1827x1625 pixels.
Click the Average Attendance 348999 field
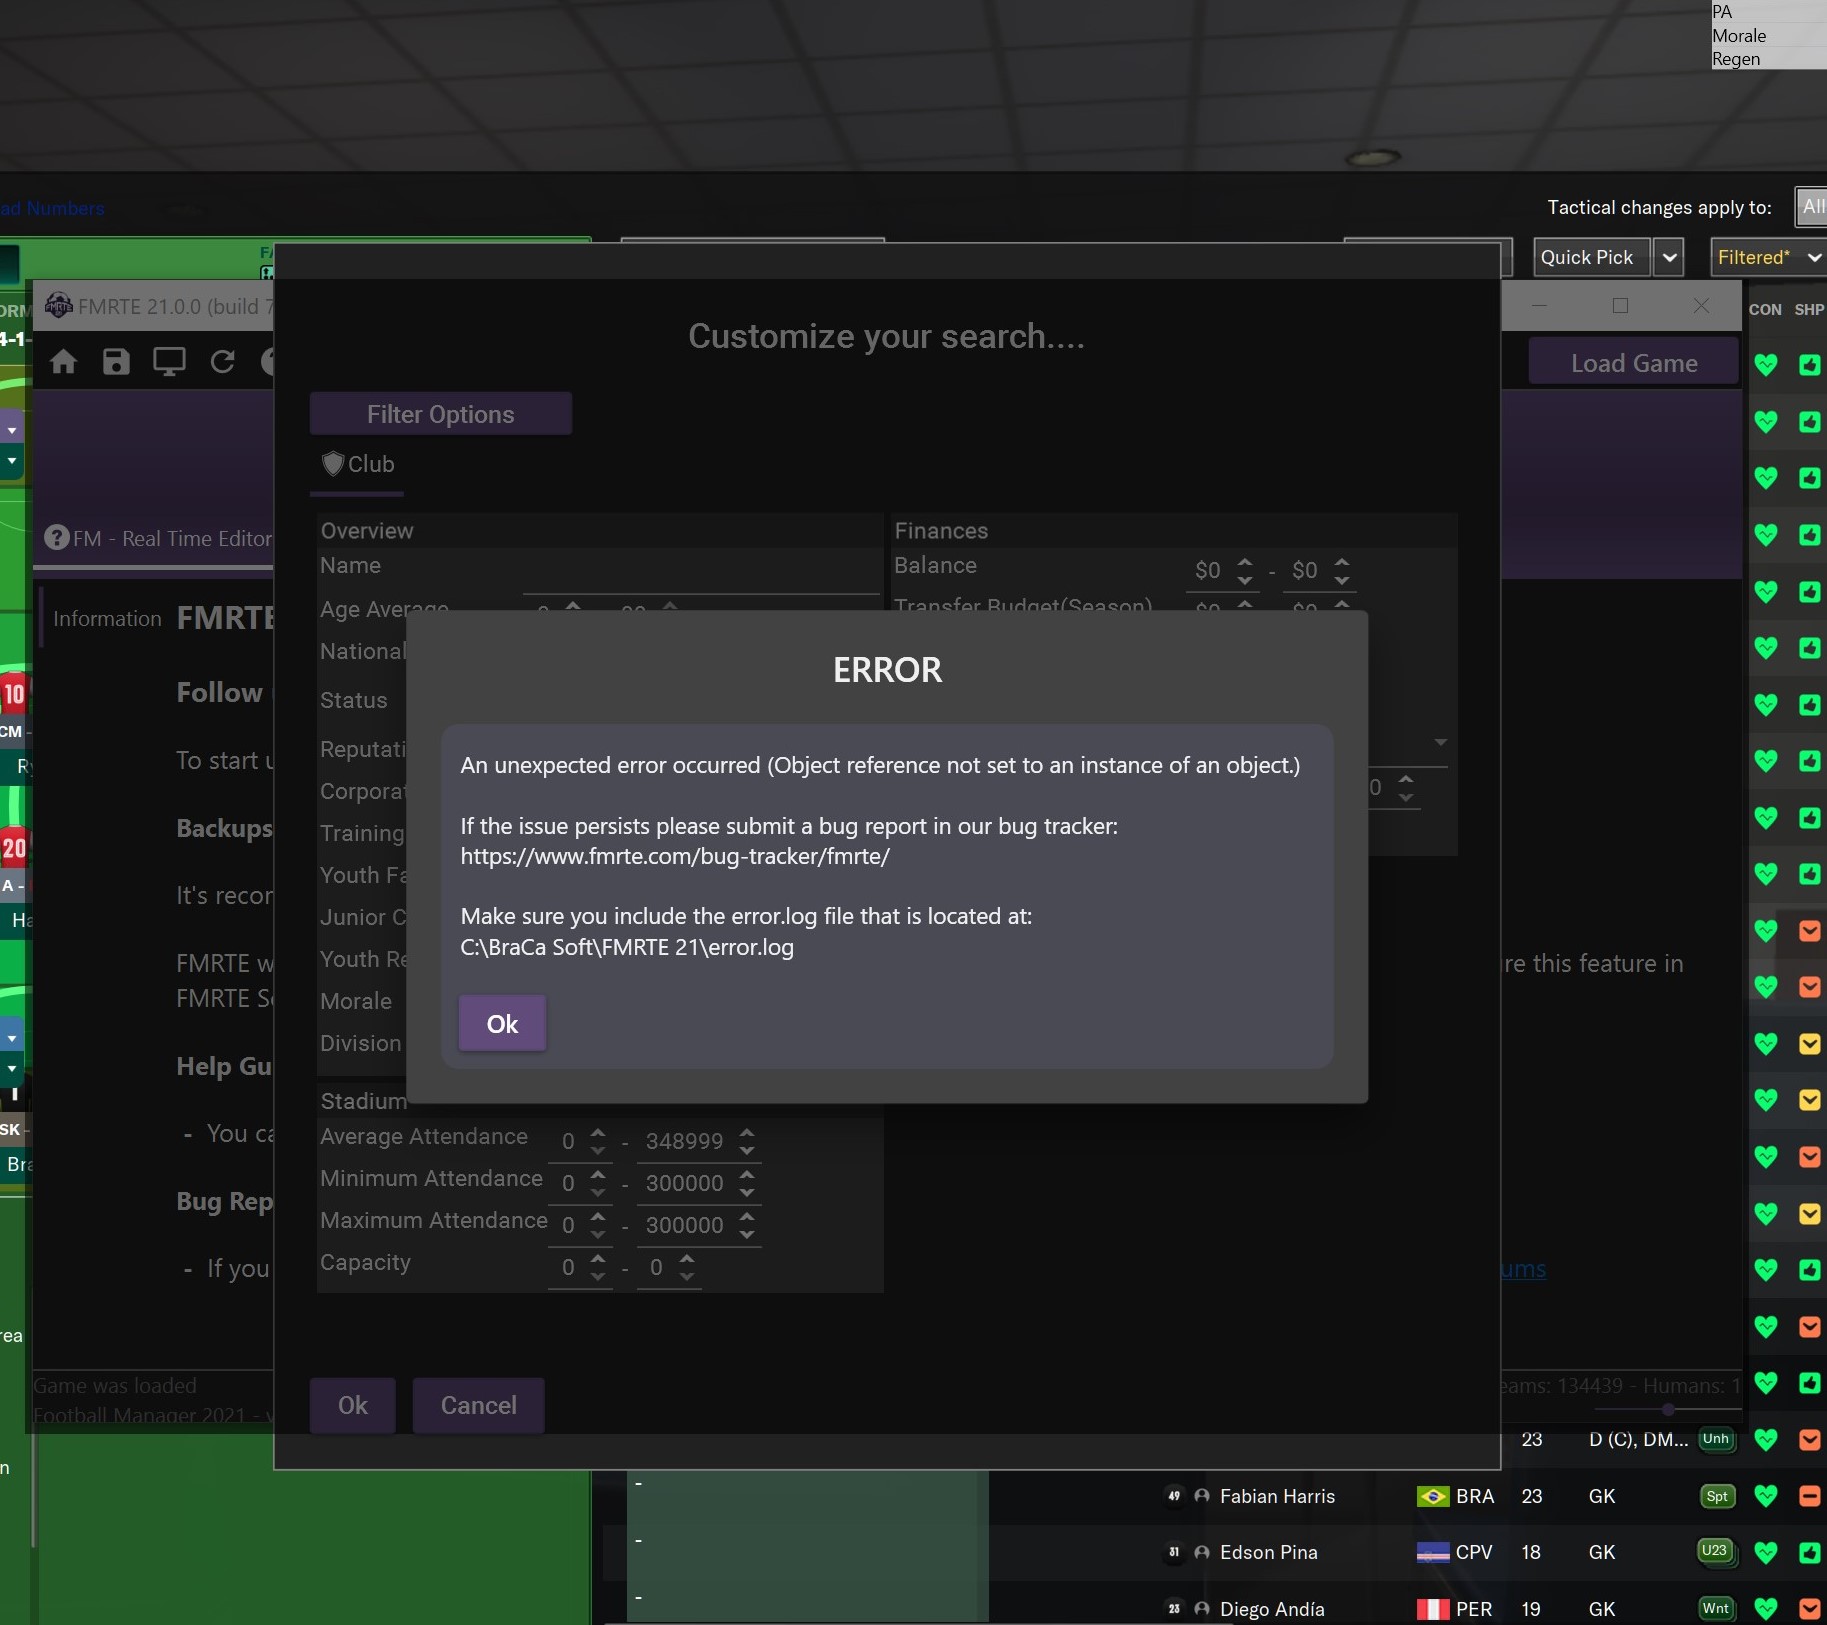685,1141
